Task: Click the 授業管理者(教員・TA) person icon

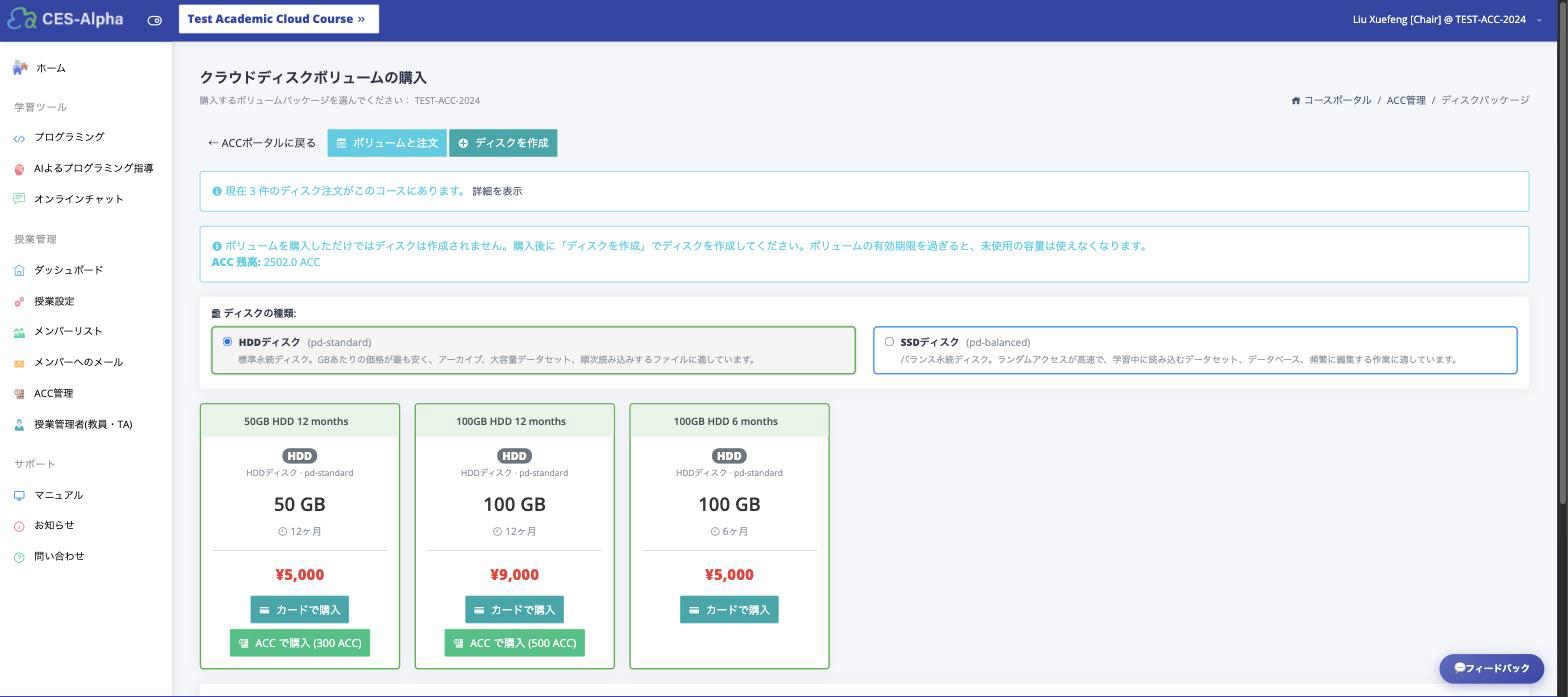Action: point(19,425)
